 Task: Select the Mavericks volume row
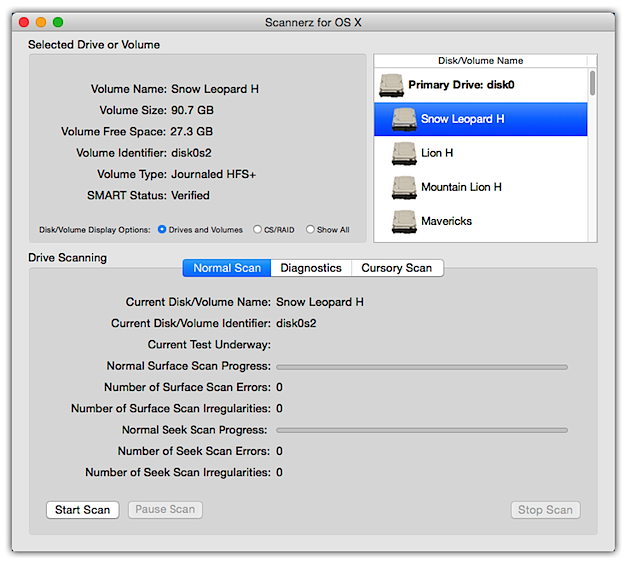(480, 222)
